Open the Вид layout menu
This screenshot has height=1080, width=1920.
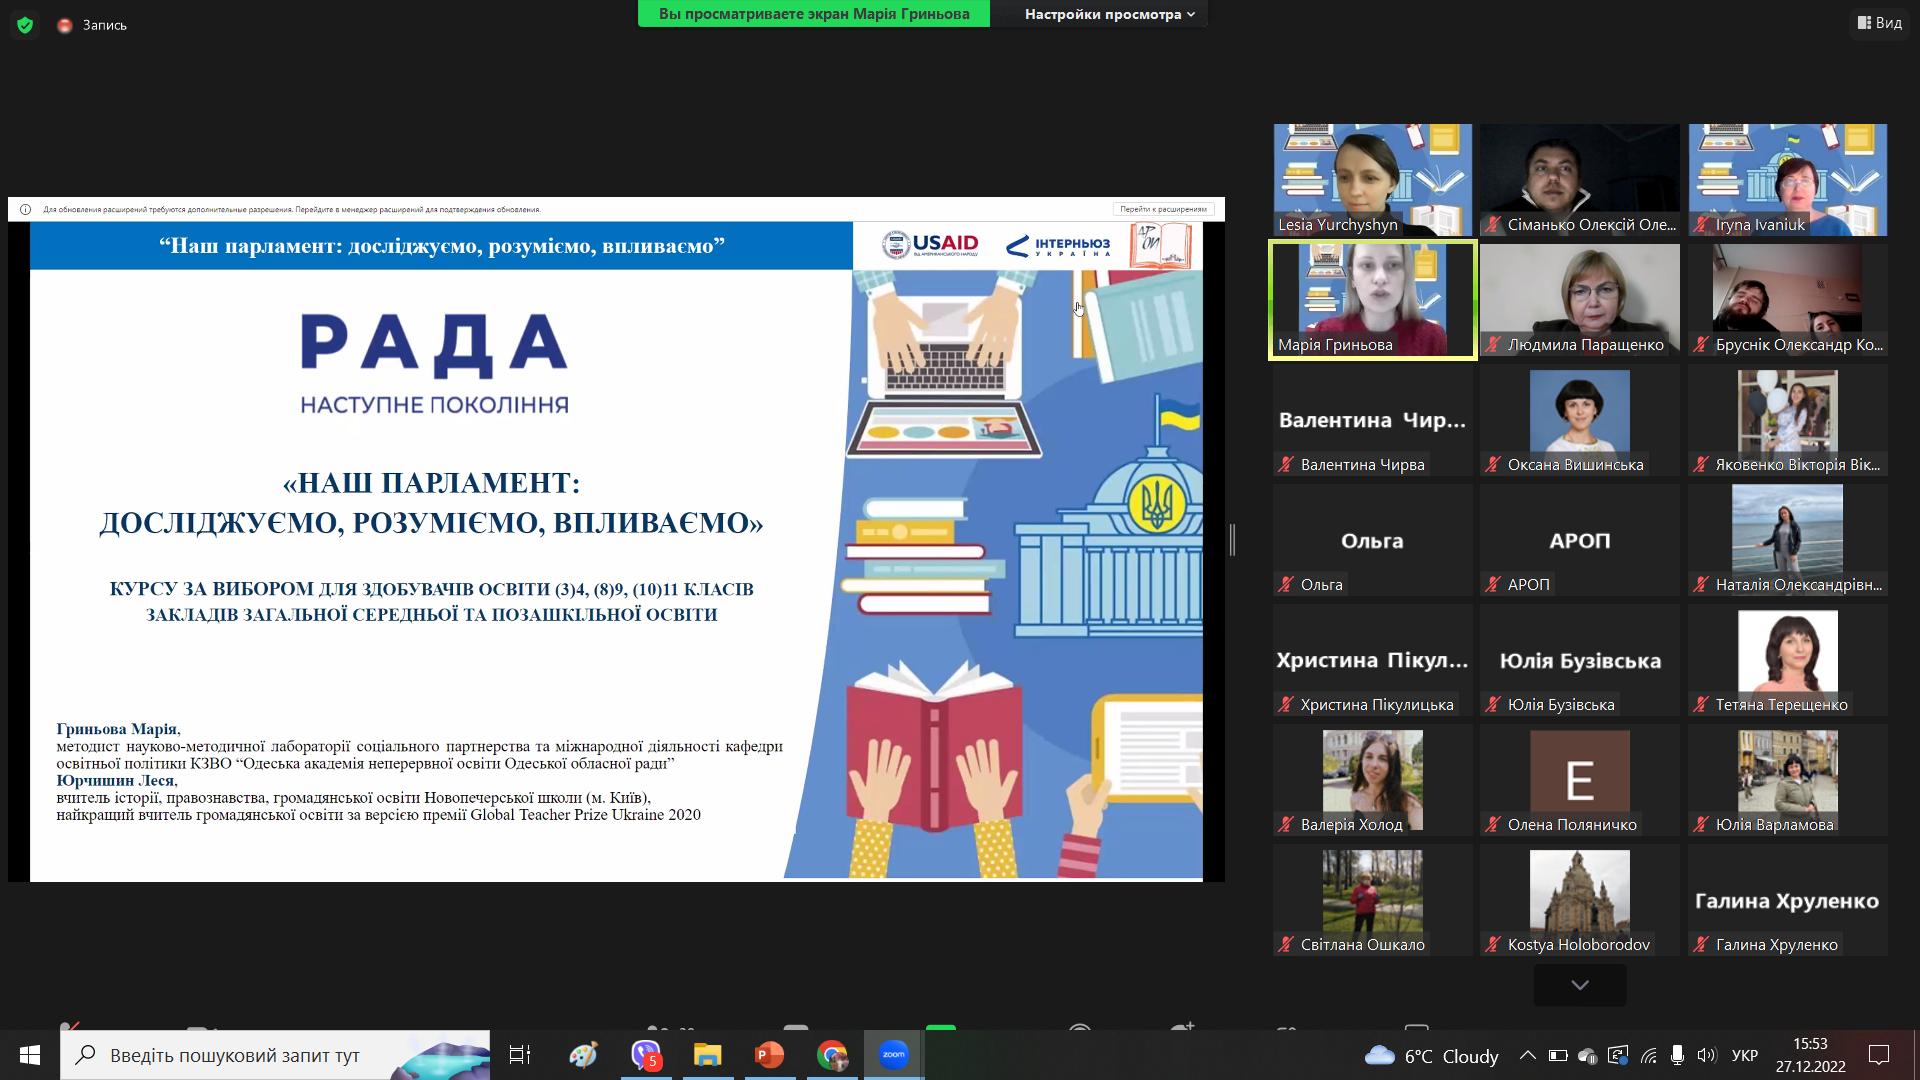[1880, 22]
